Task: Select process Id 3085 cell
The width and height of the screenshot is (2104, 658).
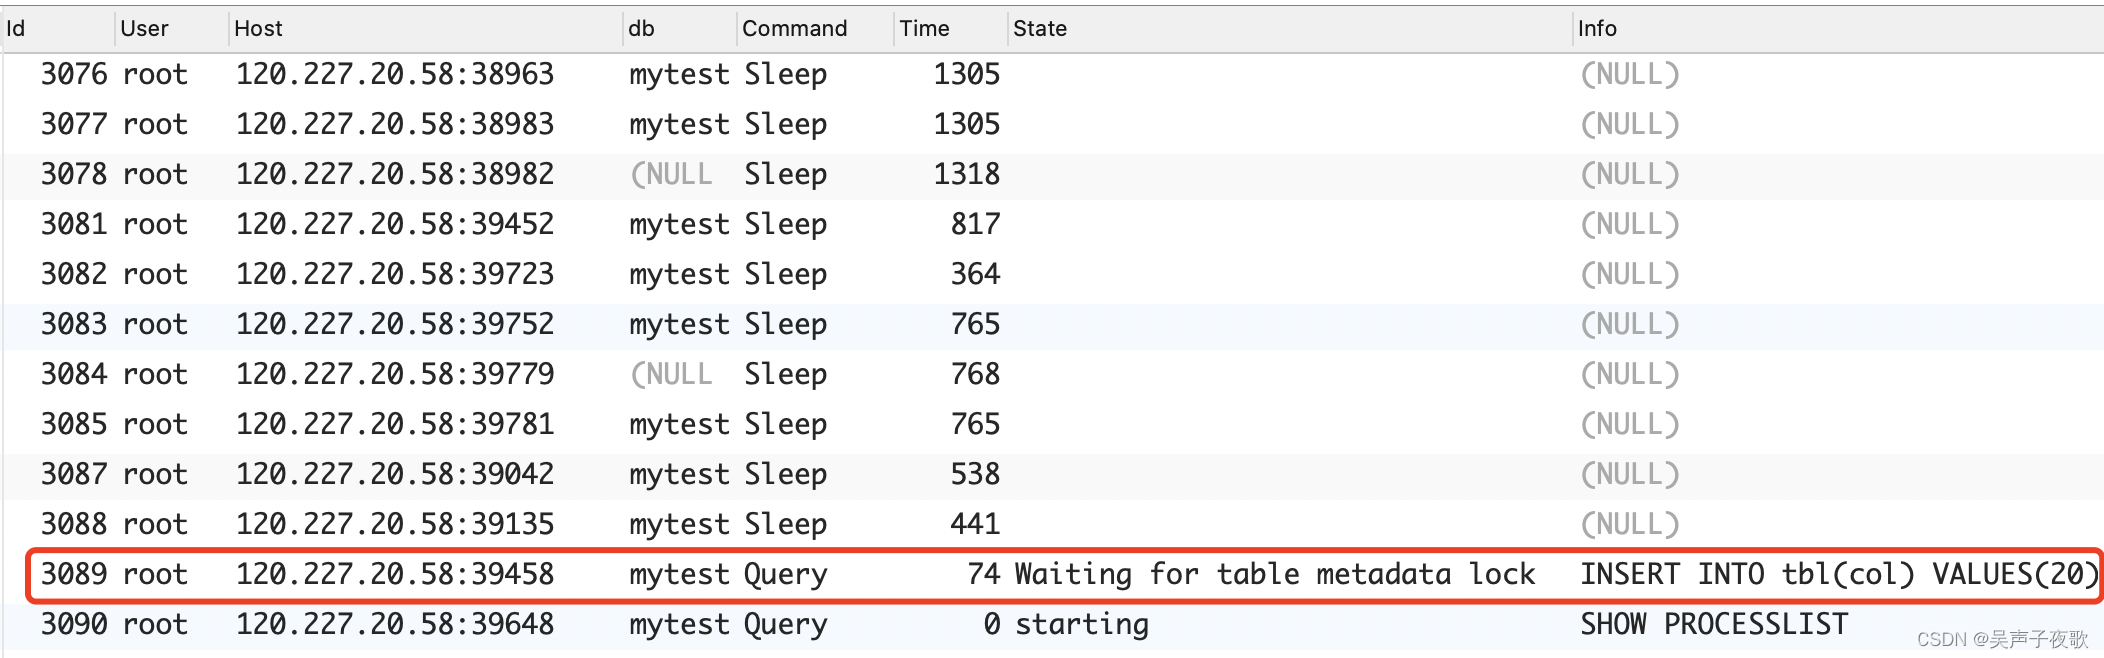Action: click(x=74, y=424)
